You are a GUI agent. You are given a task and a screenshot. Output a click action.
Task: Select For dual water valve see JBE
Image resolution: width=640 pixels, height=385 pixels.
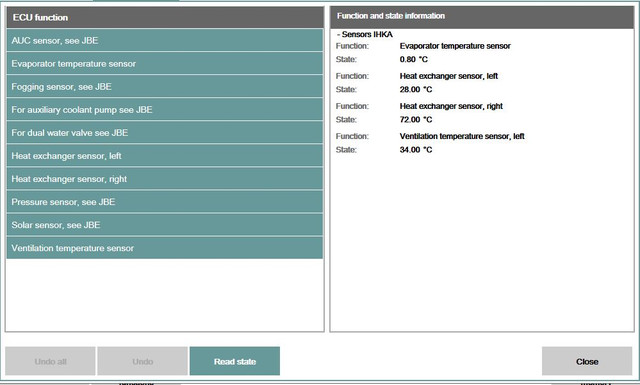pos(164,133)
